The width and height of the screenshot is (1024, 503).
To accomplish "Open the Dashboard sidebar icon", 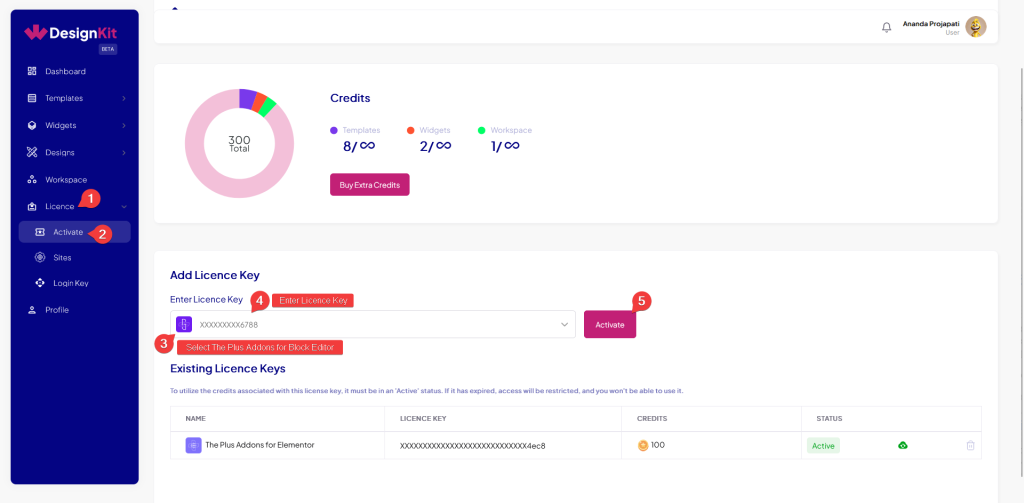I will point(32,71).
